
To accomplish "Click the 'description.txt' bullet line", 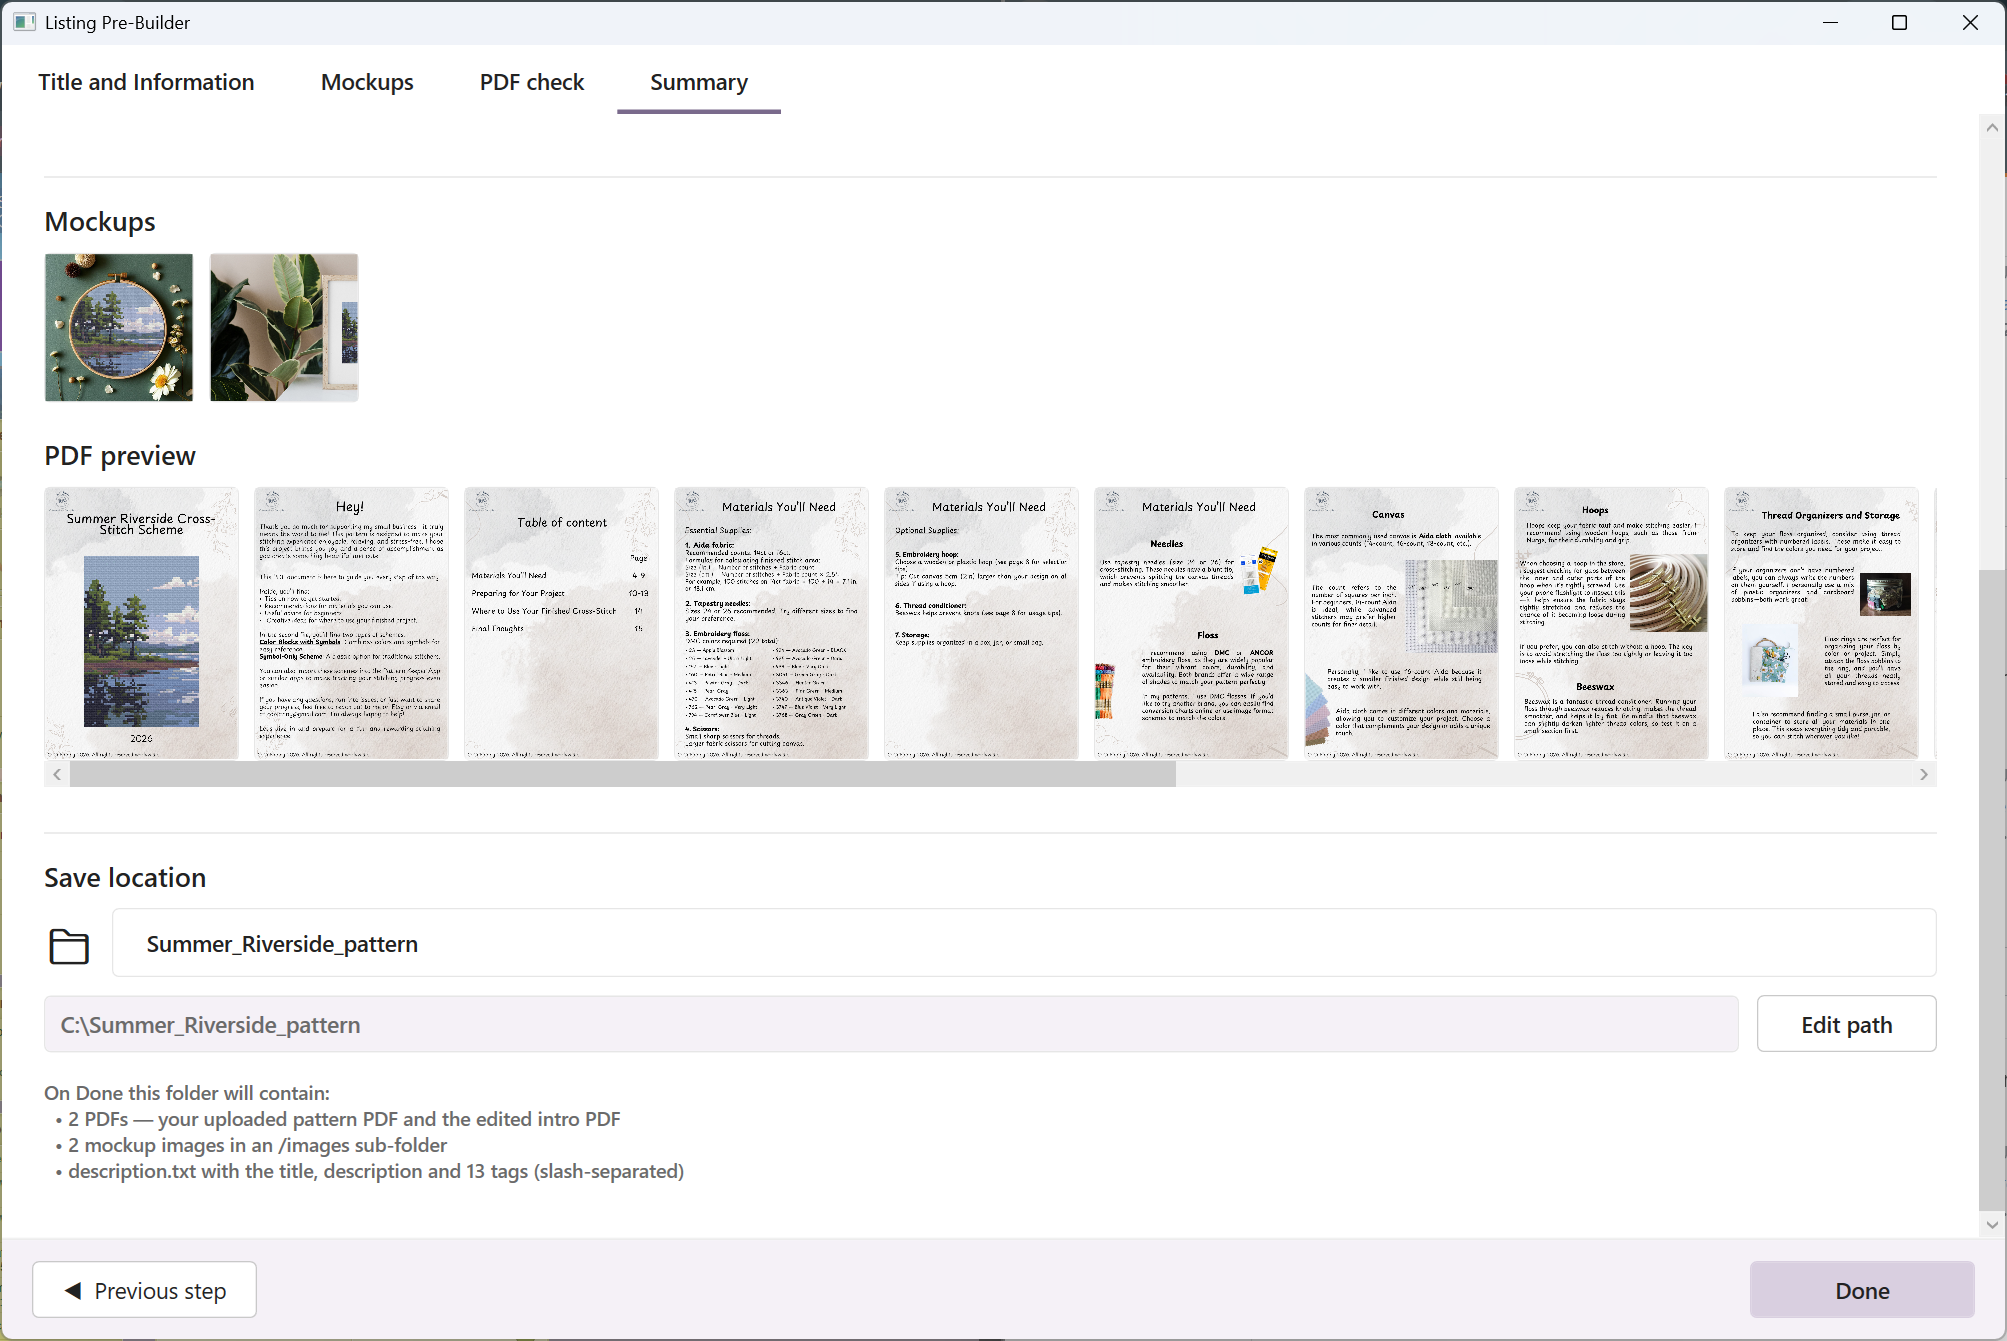I will pyautogui.click(x=370, y=1171).
